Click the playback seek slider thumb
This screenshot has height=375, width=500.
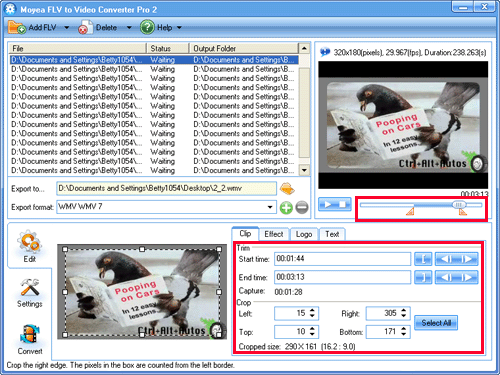(x=459, y=205)
